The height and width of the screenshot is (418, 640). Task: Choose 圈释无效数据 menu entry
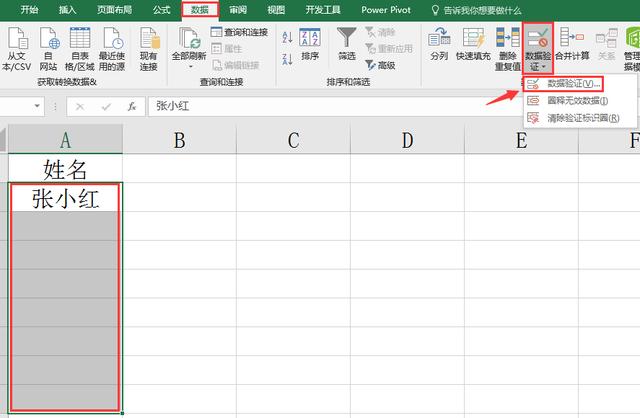click(x=577, y=101)
